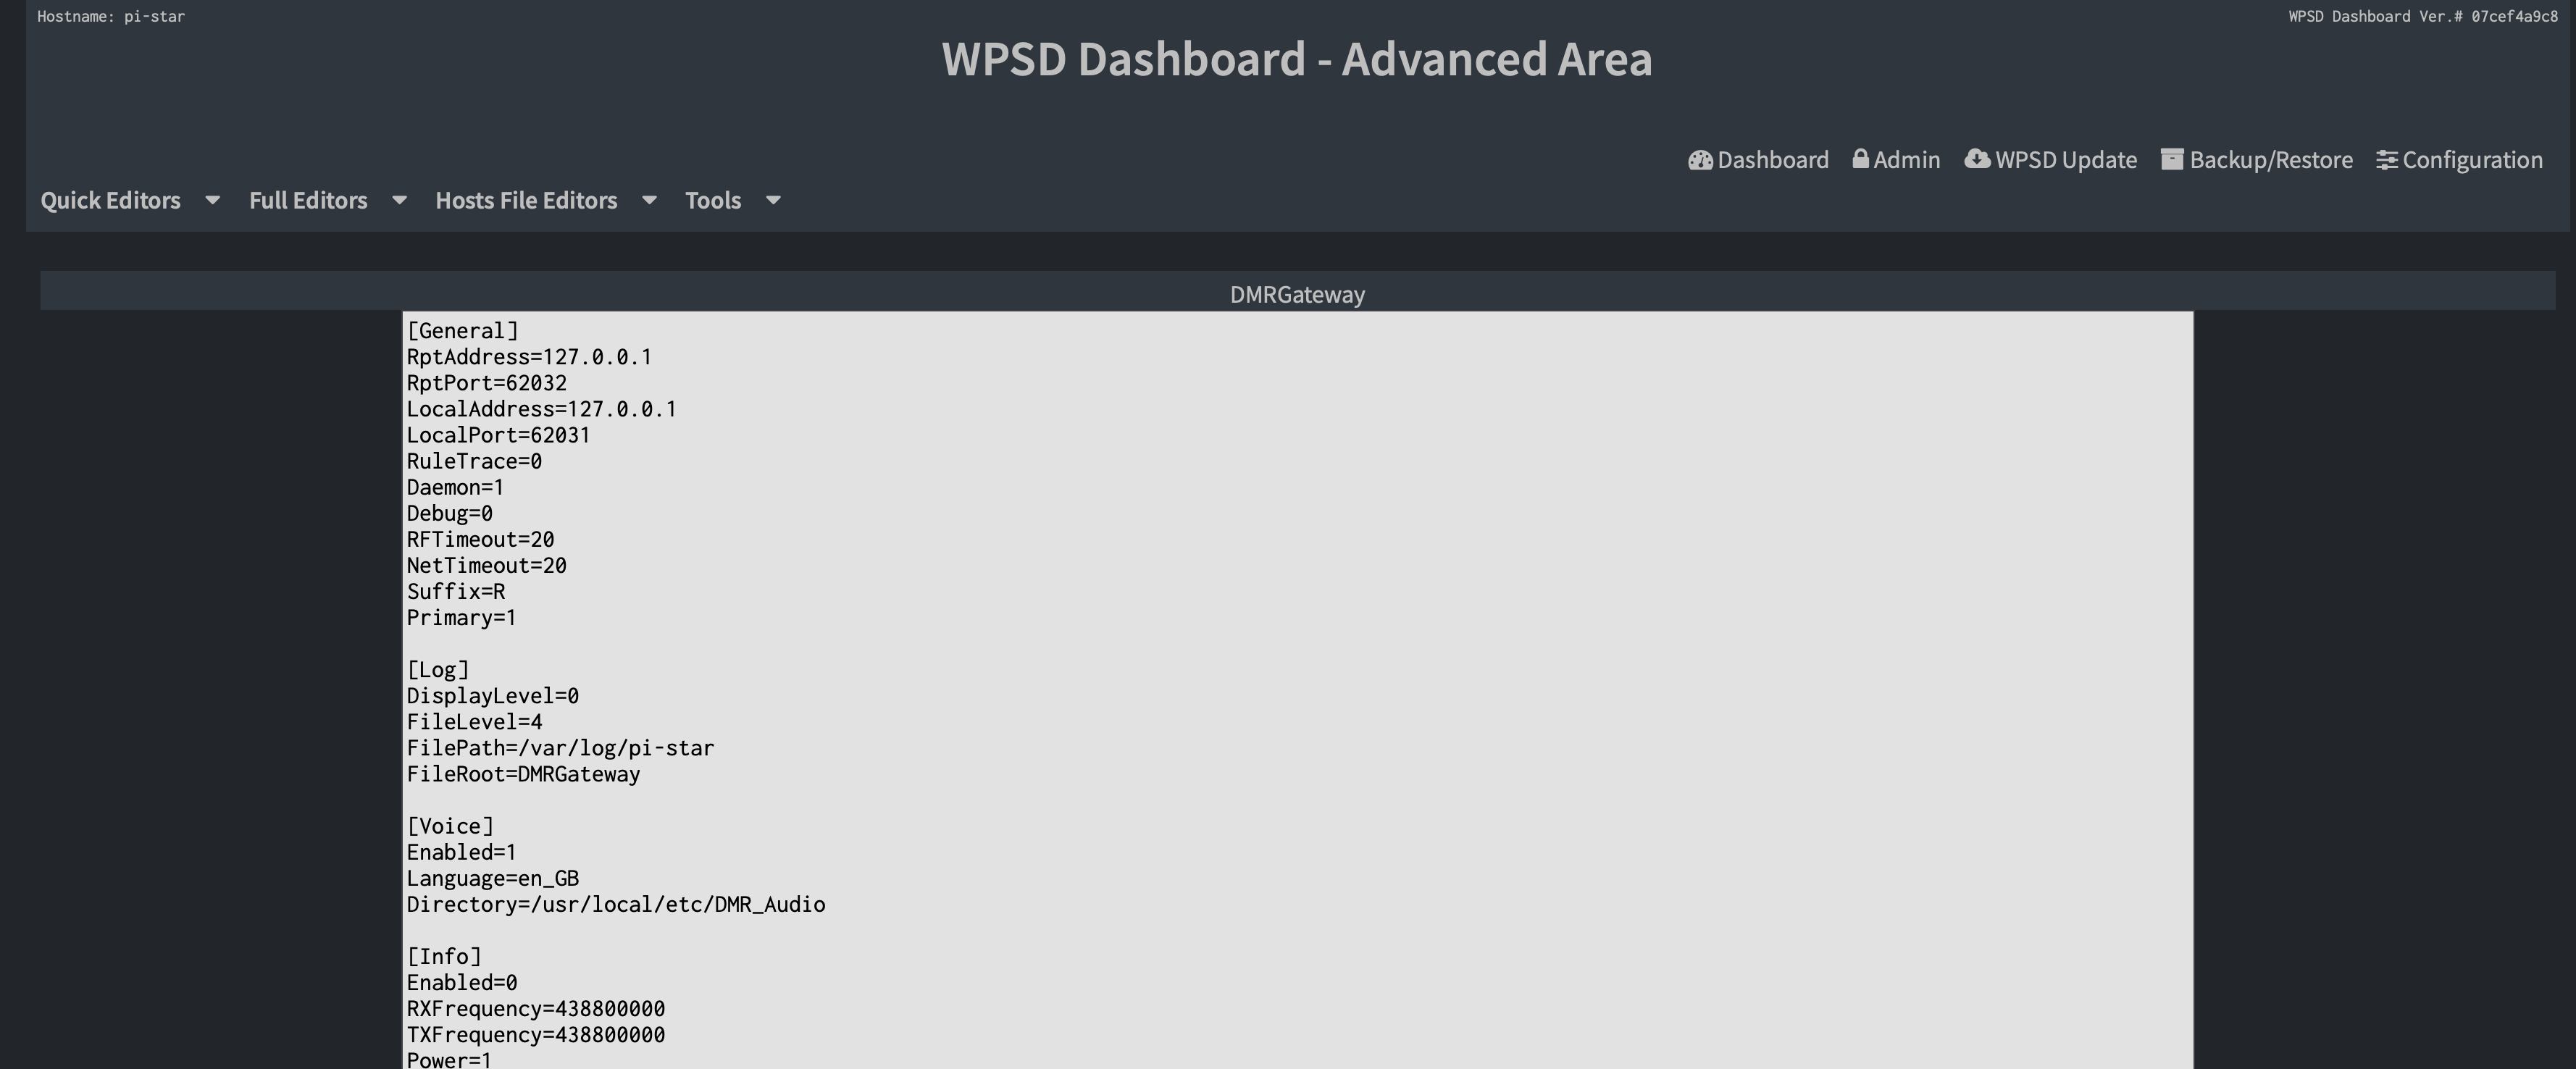Open the Quick Editors menu
Viewport: 2576px width, 1069px height.
click(111, 200)
